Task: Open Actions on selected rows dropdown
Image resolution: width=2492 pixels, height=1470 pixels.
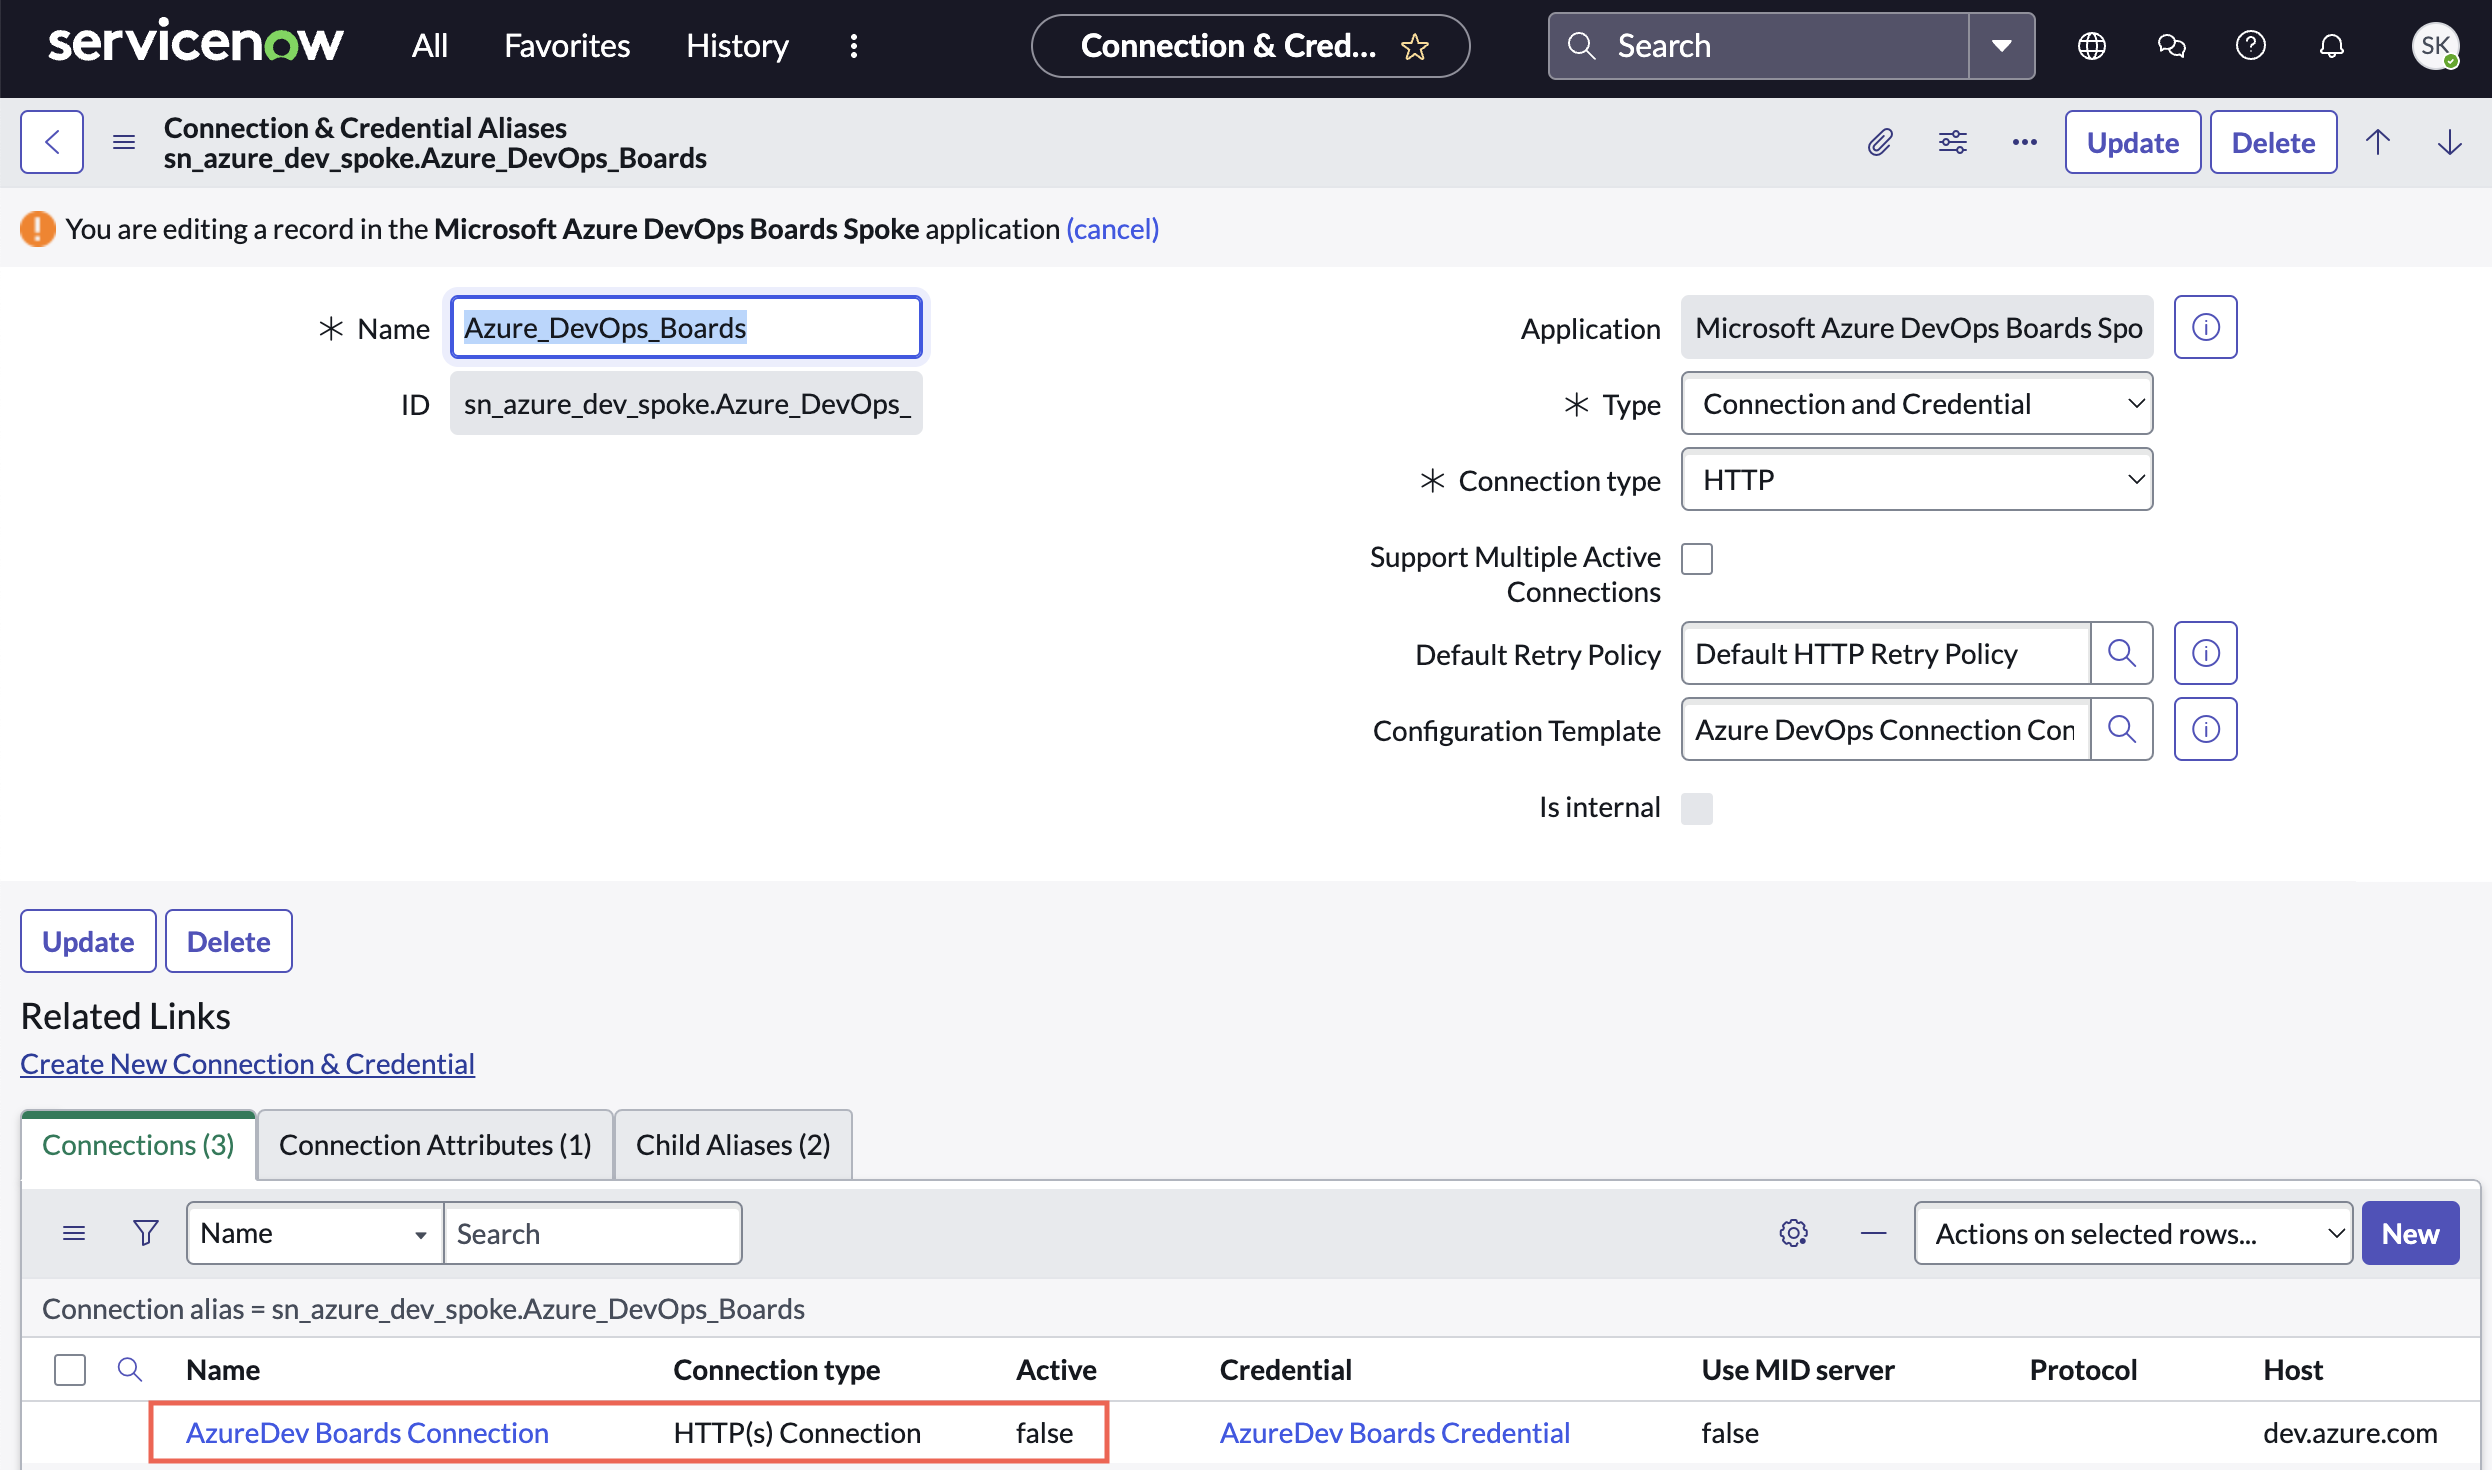Action: (x=2133, y=1233)
